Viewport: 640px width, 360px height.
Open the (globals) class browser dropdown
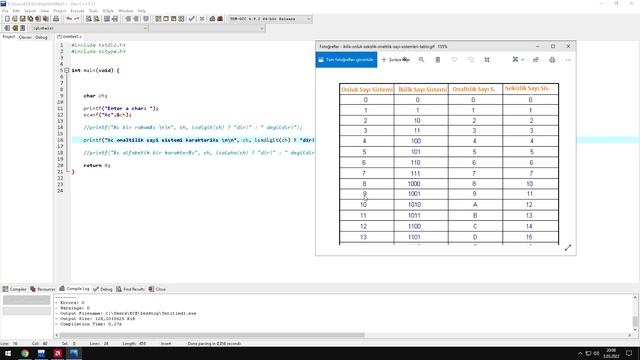point(89,28)
